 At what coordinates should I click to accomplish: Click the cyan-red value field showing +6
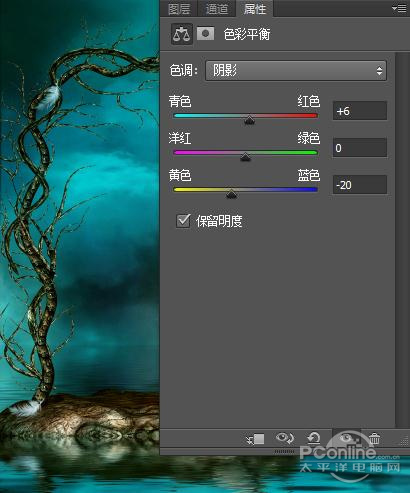point(360,111)
